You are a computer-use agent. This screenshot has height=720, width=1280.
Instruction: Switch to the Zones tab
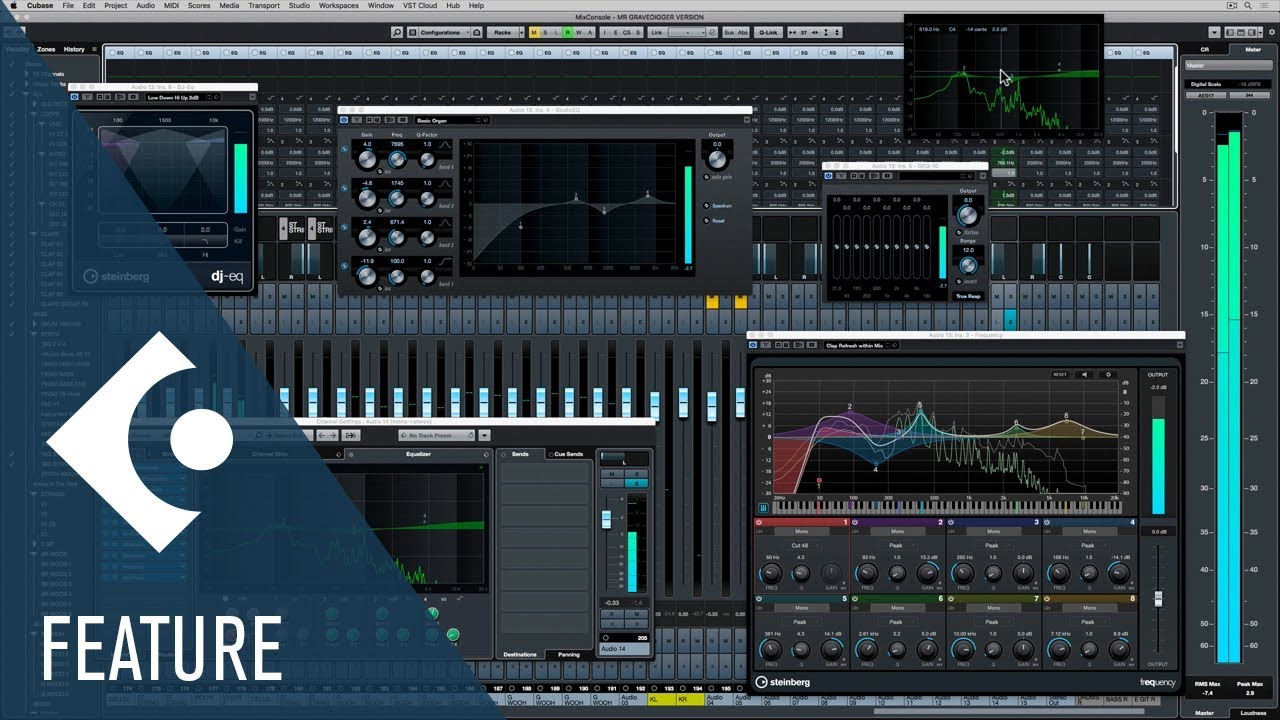pyautogui.click(x=46, y=48)
